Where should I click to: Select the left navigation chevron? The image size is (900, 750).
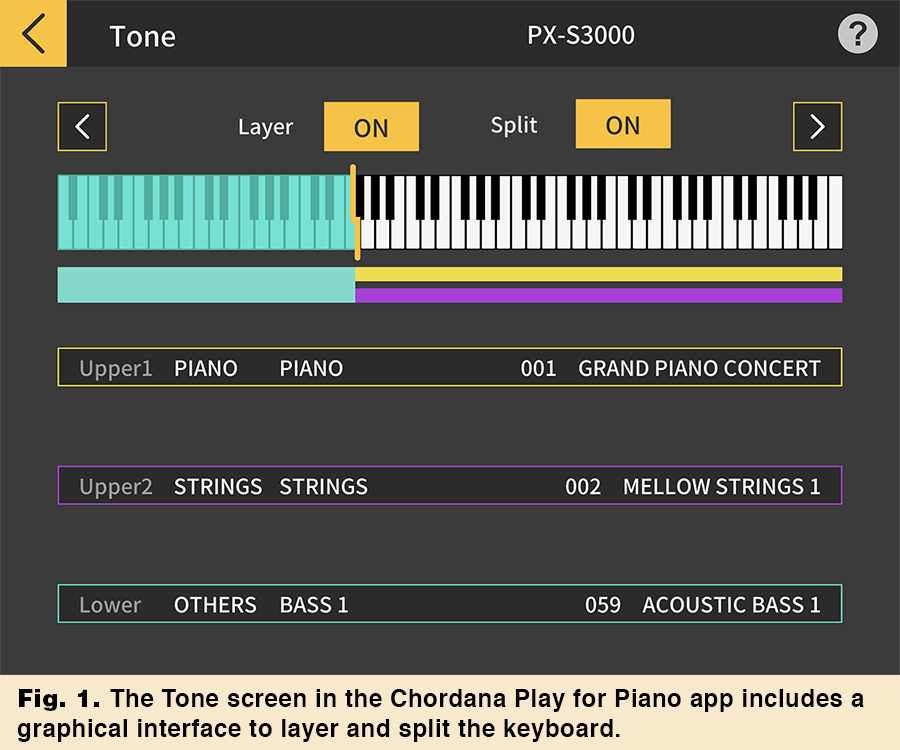(81, 126)
